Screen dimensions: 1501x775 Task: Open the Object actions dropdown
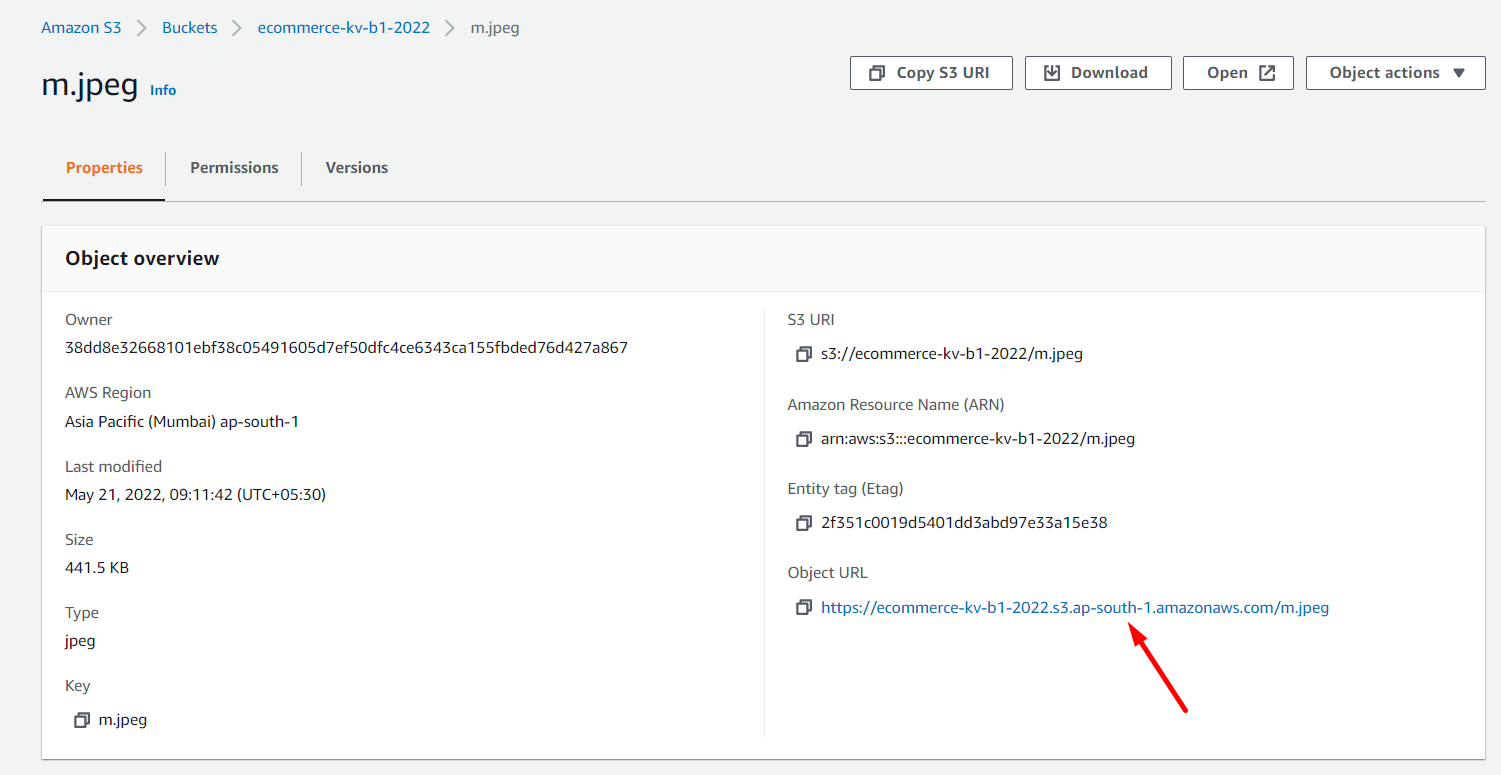coord(1395,72)
